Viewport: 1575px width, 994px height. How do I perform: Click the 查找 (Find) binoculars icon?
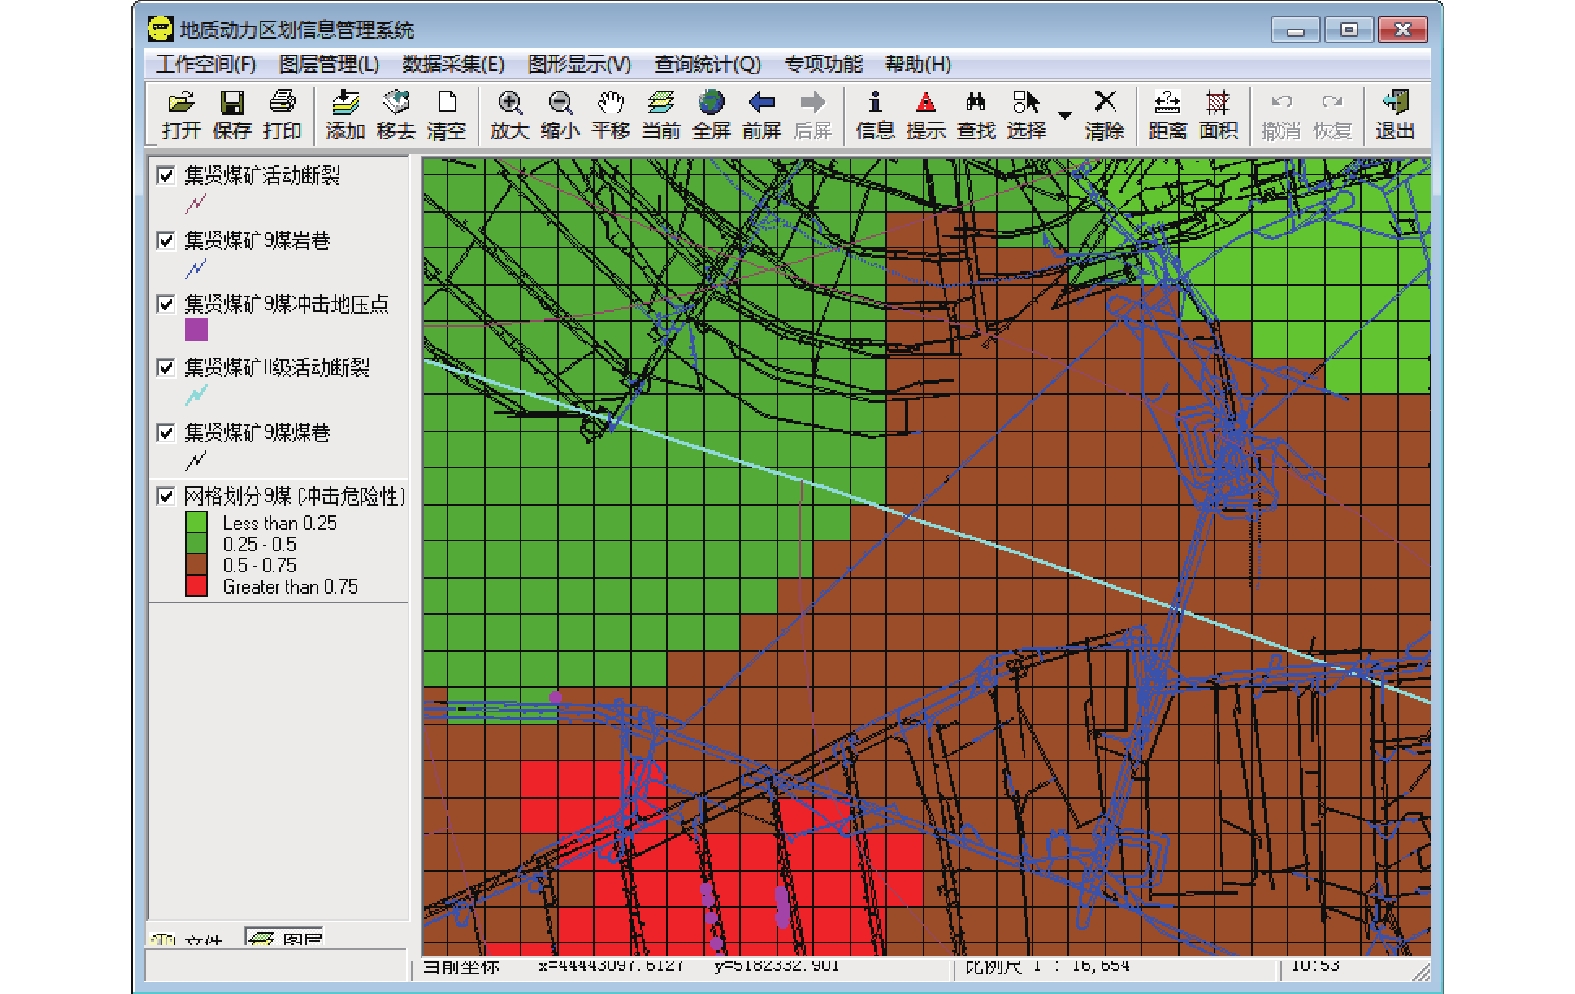click(x=976, y=114)
